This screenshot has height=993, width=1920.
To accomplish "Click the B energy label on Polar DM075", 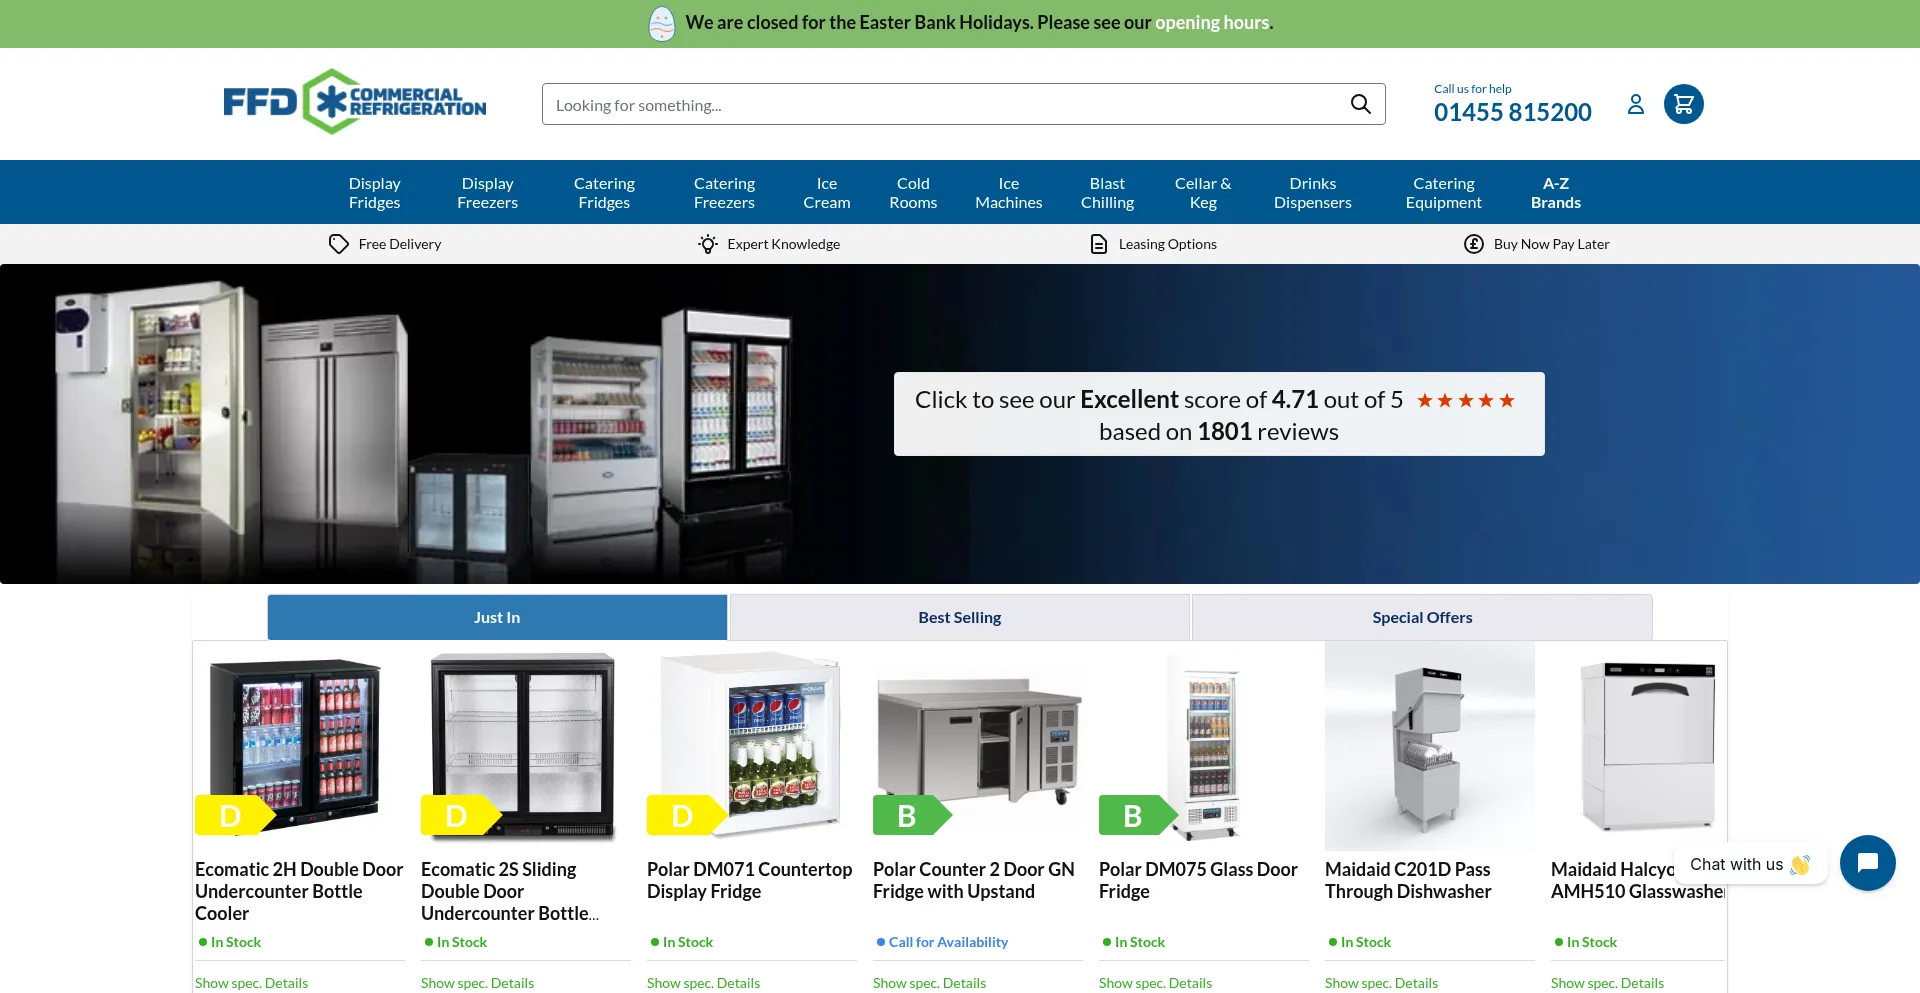I will coord(1138,815).
